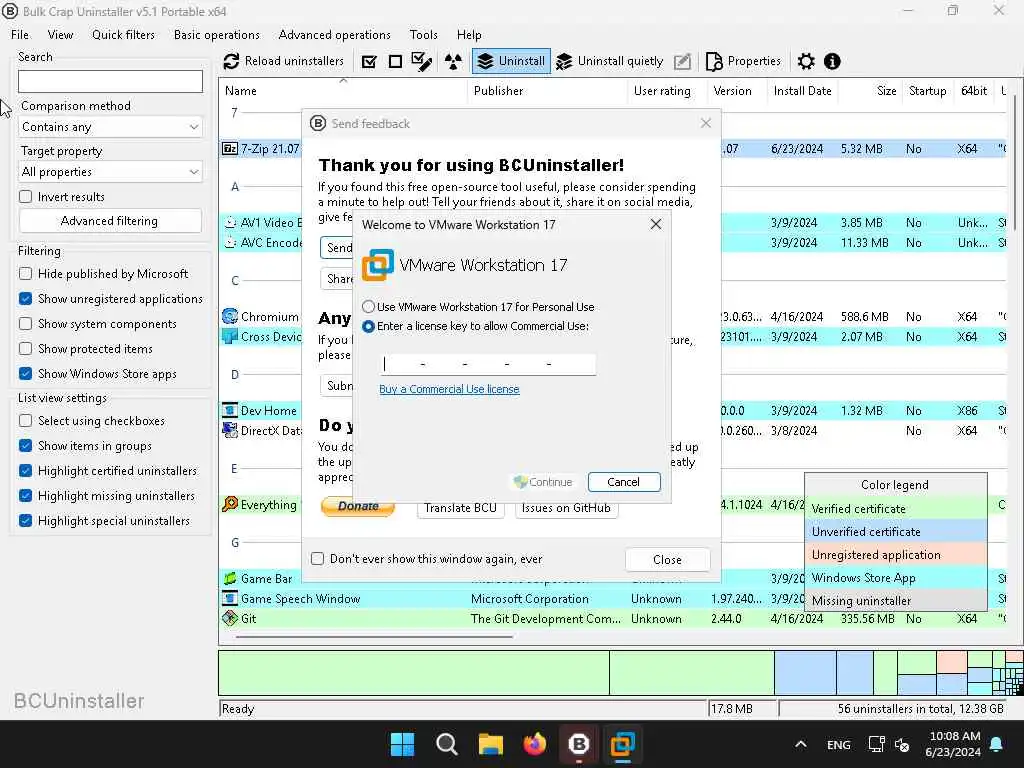This screenshot has height=768, width=1024.
Task: Click the VMware Workstation taskbar icon
Action: pyautogui.click(x=622, y=744)
